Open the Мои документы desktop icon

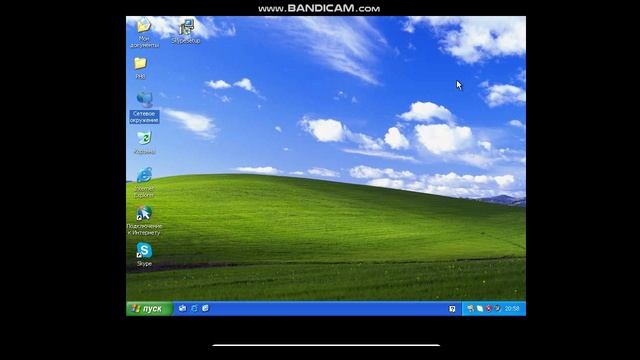tap(144, 32)
